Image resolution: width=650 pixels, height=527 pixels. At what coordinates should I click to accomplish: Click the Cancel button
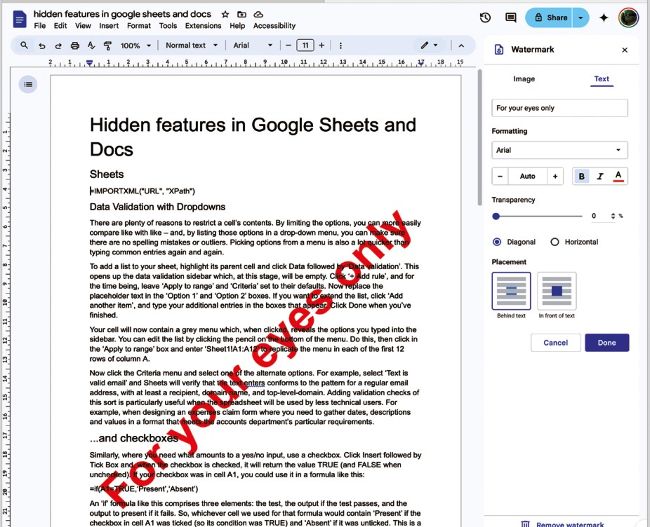click(555, 343)
